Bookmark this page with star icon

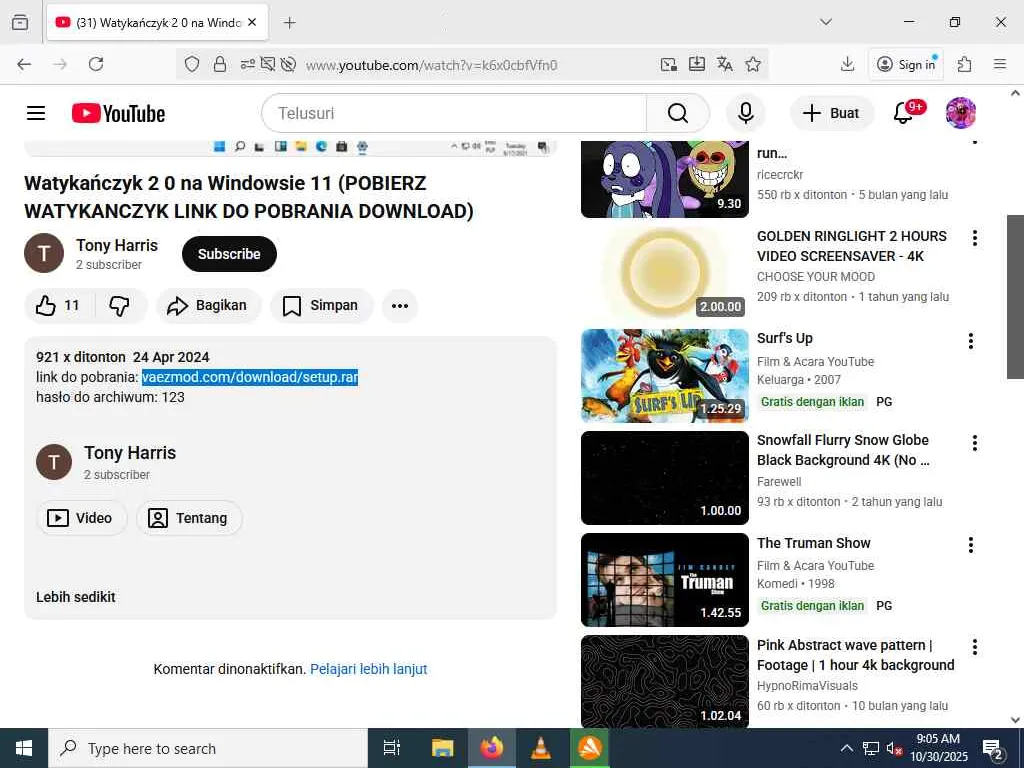tap(753, 64)
